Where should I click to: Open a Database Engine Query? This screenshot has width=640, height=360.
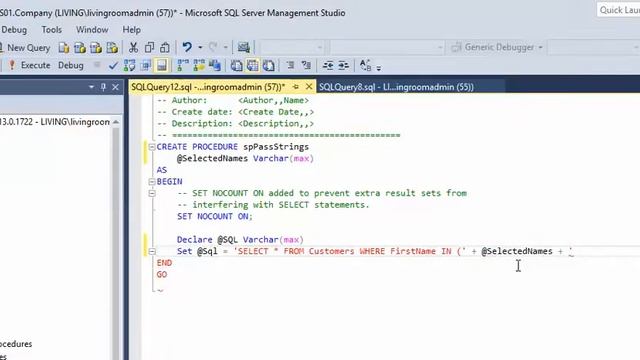[x=64, y=48]
